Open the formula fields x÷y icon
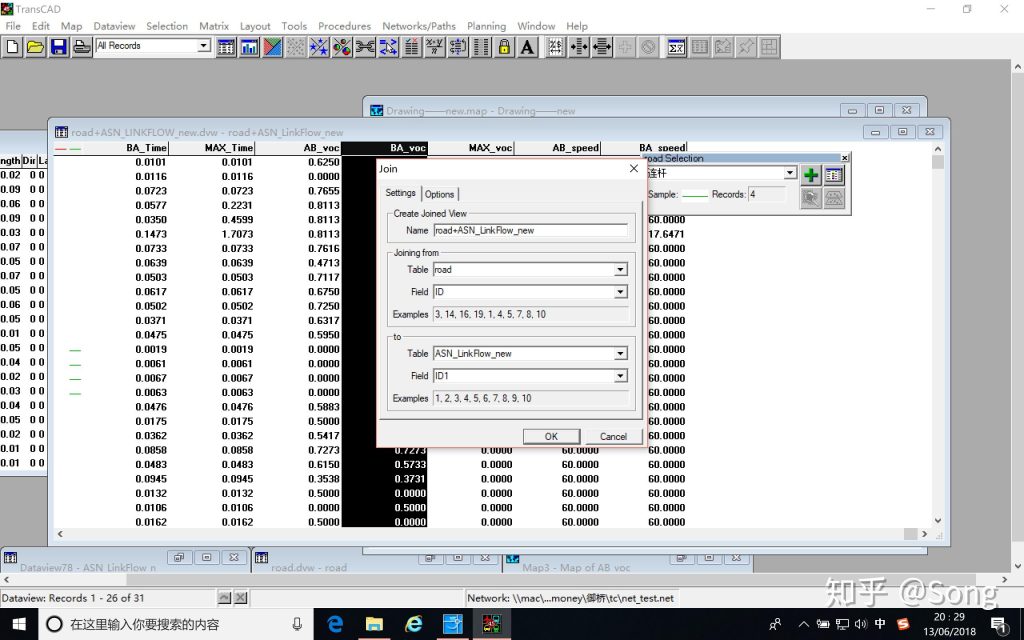Viewport: 1024px width, 640px height. point(434,47)
